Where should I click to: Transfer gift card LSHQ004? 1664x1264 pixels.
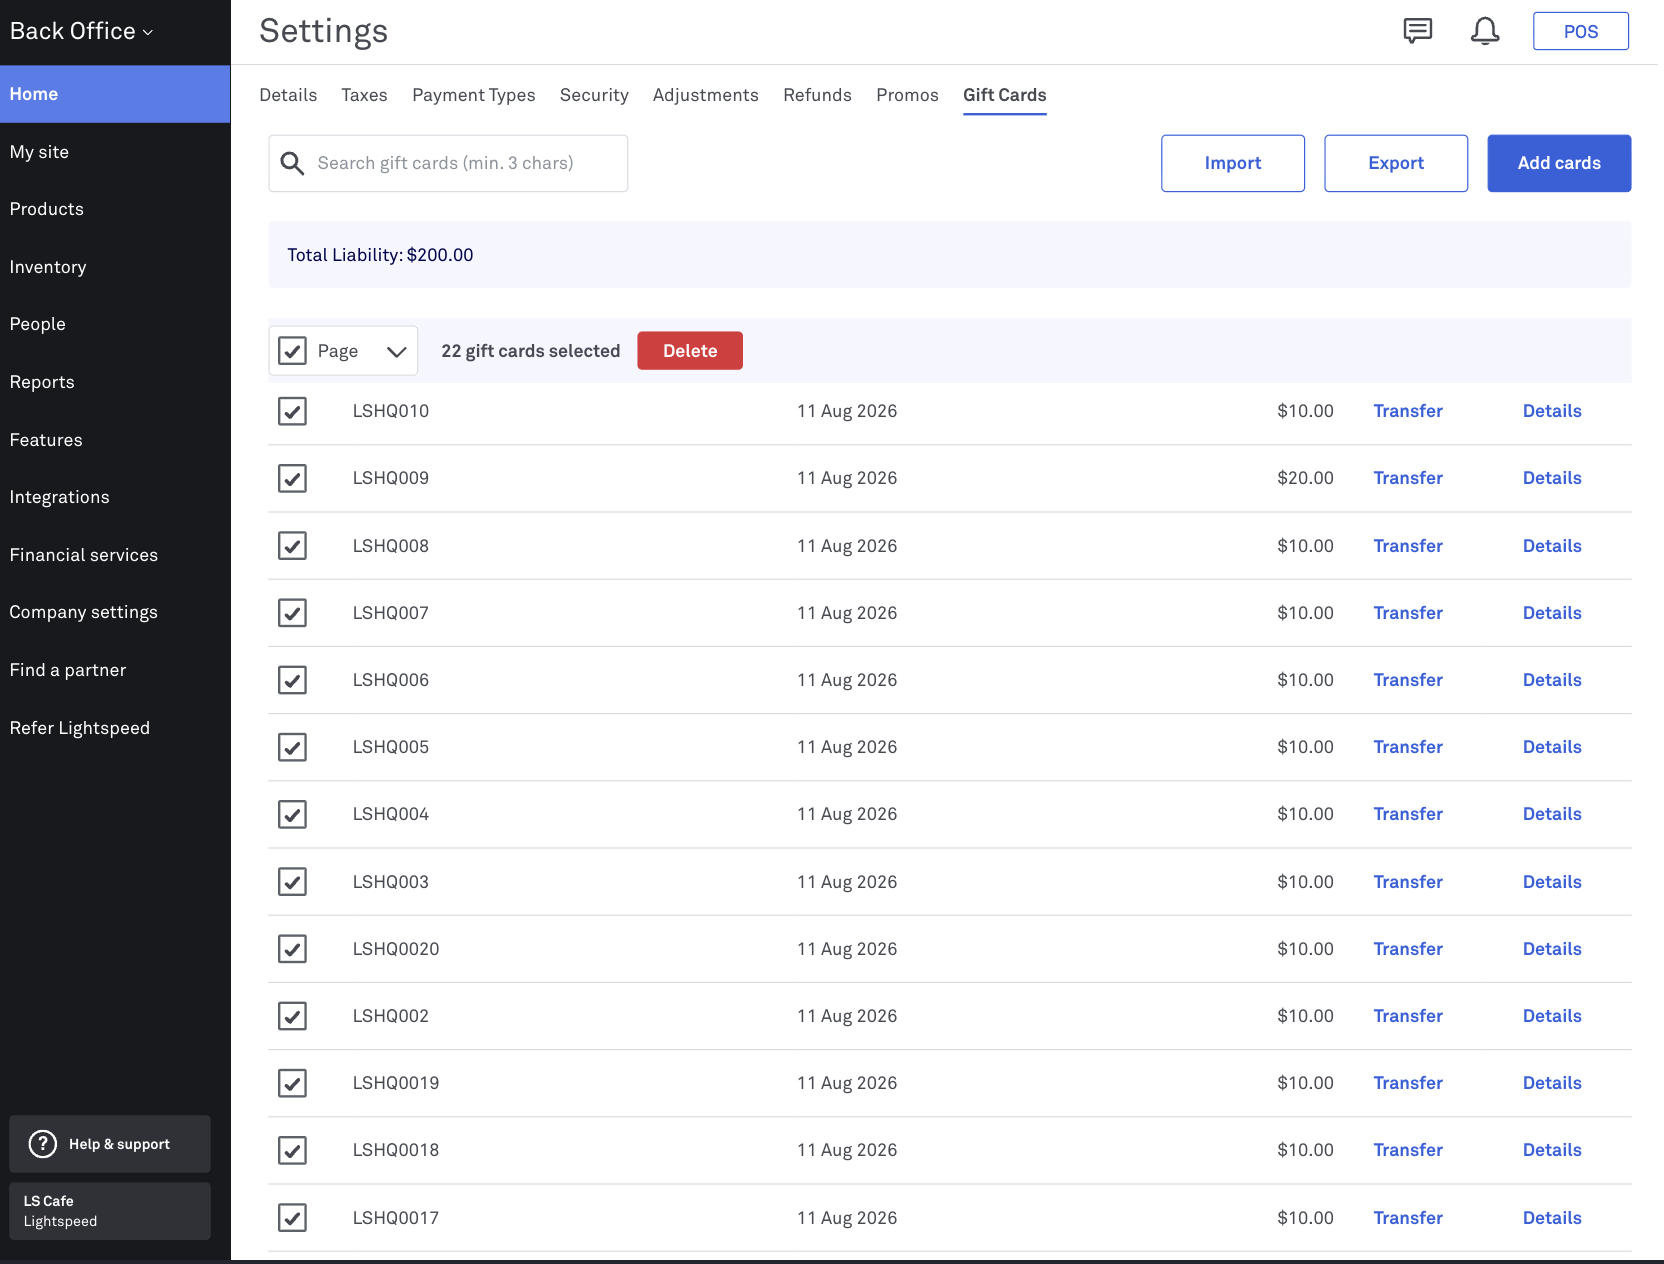(x=1408, y=814)
